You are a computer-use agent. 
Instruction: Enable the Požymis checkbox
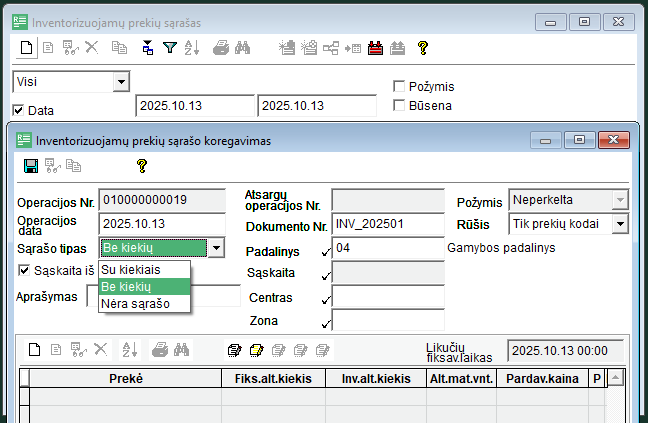(399, 87)
